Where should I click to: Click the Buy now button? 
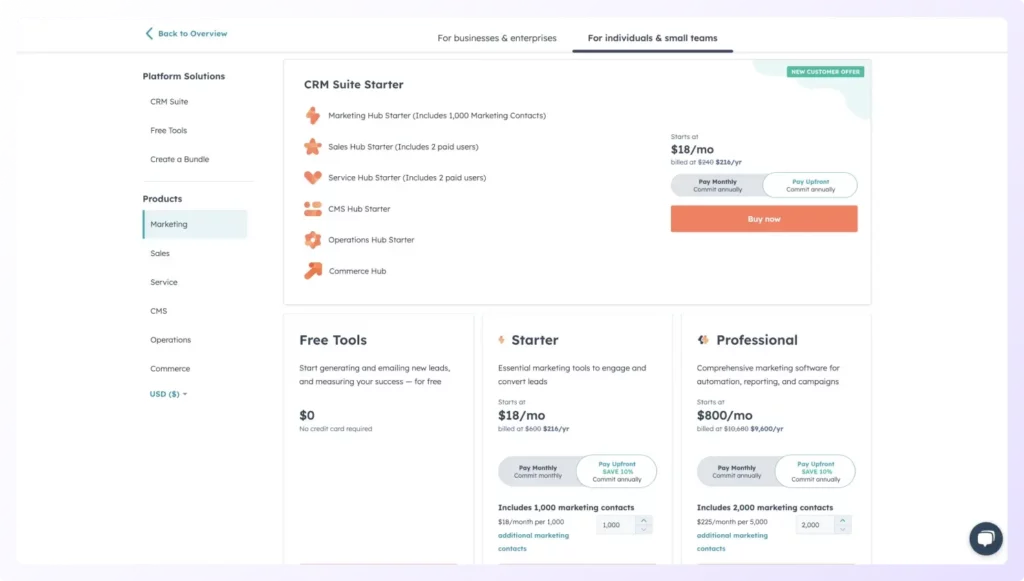click(764, 219)
